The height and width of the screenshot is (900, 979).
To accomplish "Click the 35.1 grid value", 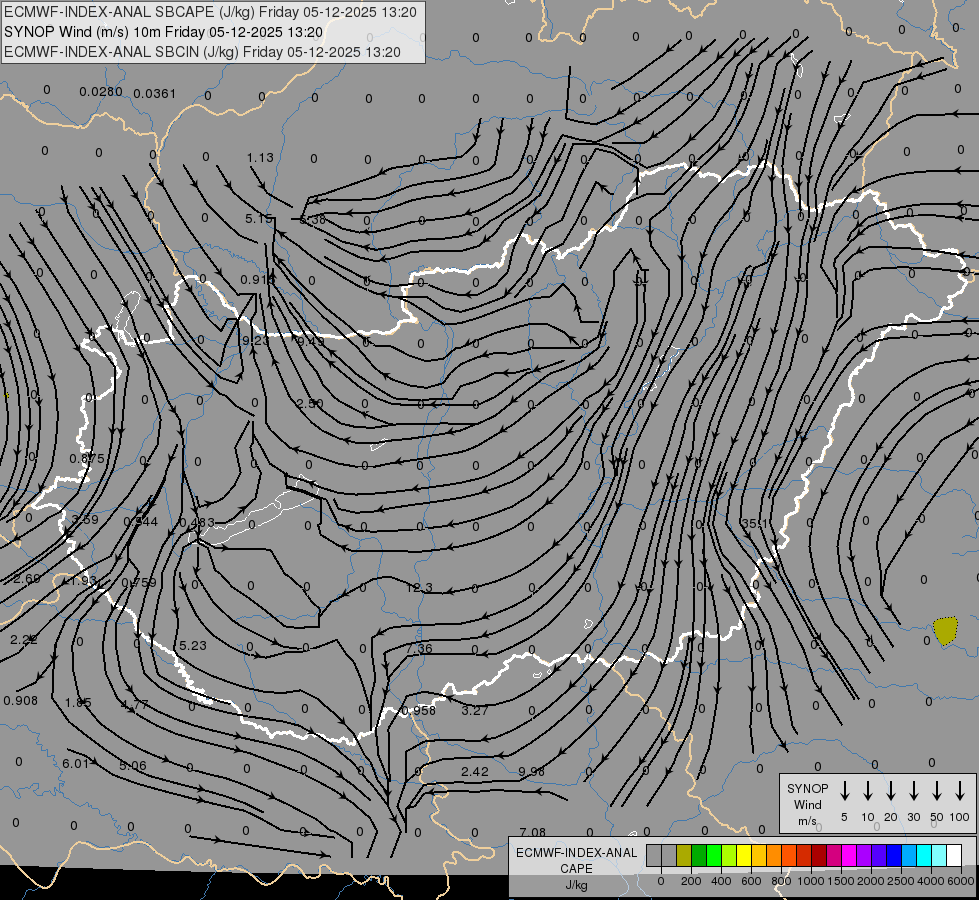I will [754, 523].
